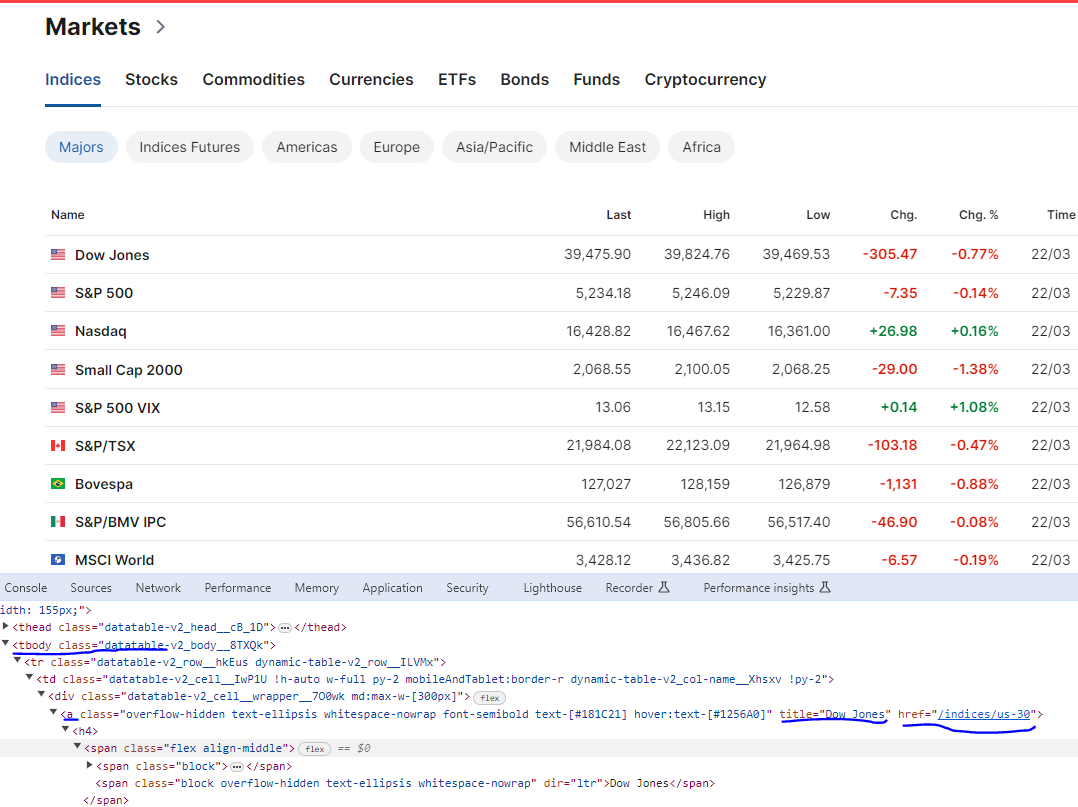Click the Brazilian flag beside Bovespa
Image resolution: width=1078 pixels, height=807 pixels.
(x=58, y=483)
